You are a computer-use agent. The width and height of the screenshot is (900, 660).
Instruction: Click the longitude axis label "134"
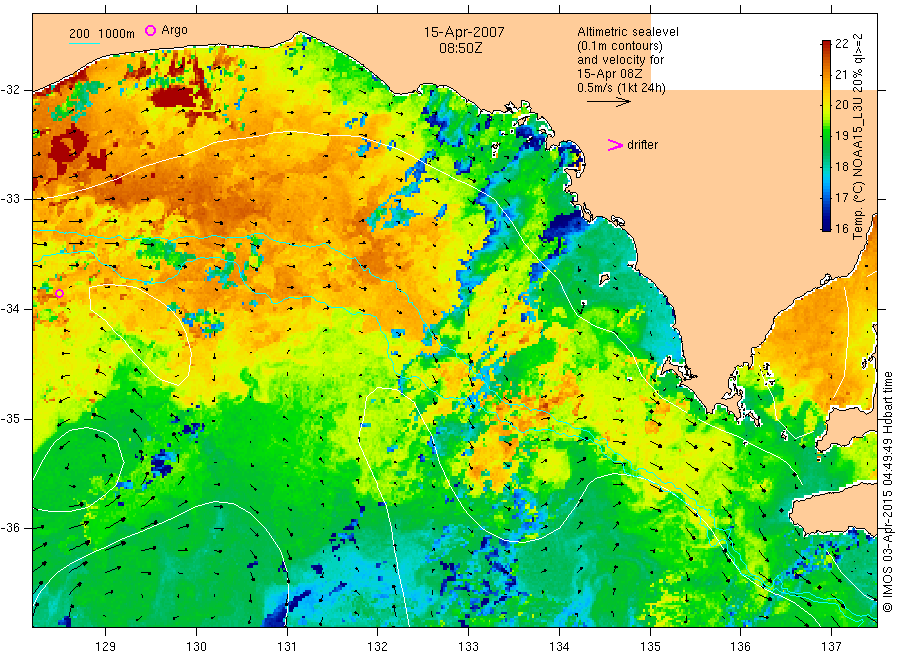click(559, 647)
